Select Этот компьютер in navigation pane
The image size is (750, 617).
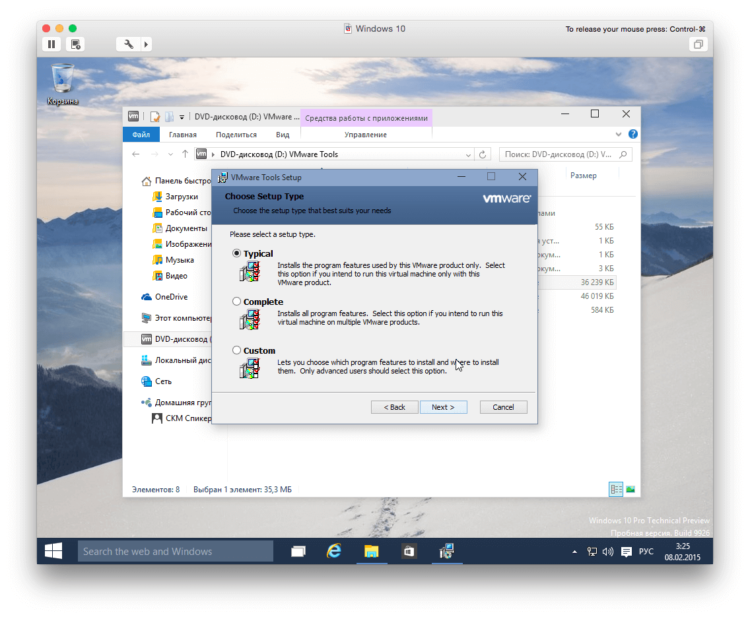[x=176, y=318]
